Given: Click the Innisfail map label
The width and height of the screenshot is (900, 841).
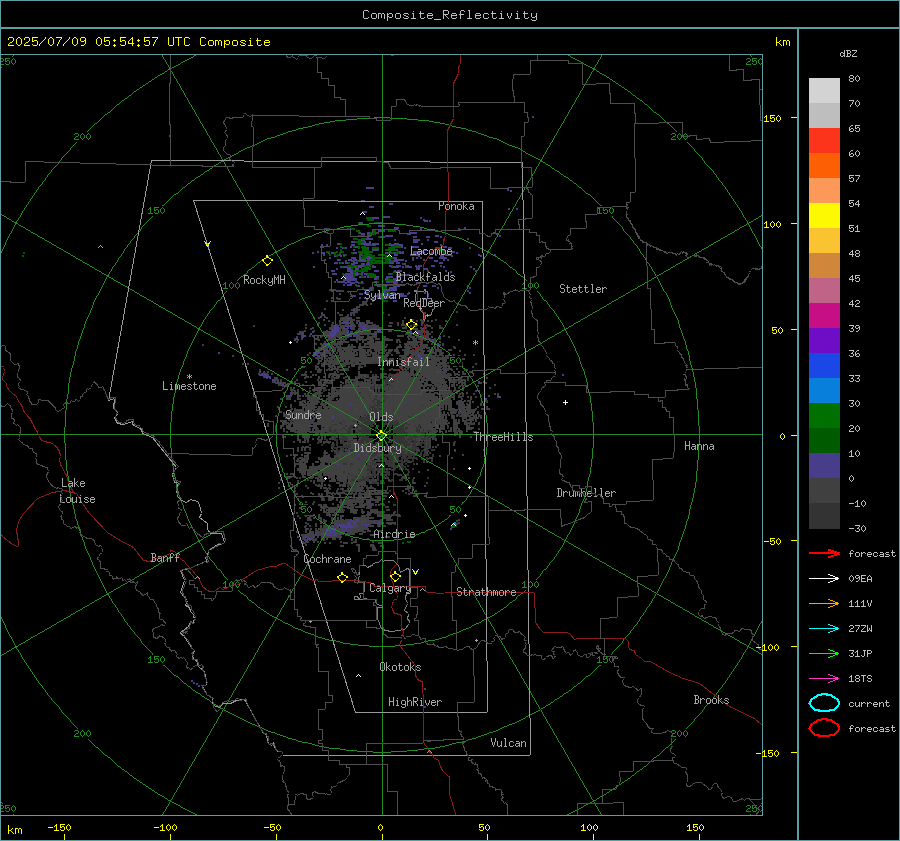Looking at the screenshot, I should click(403, 362).
